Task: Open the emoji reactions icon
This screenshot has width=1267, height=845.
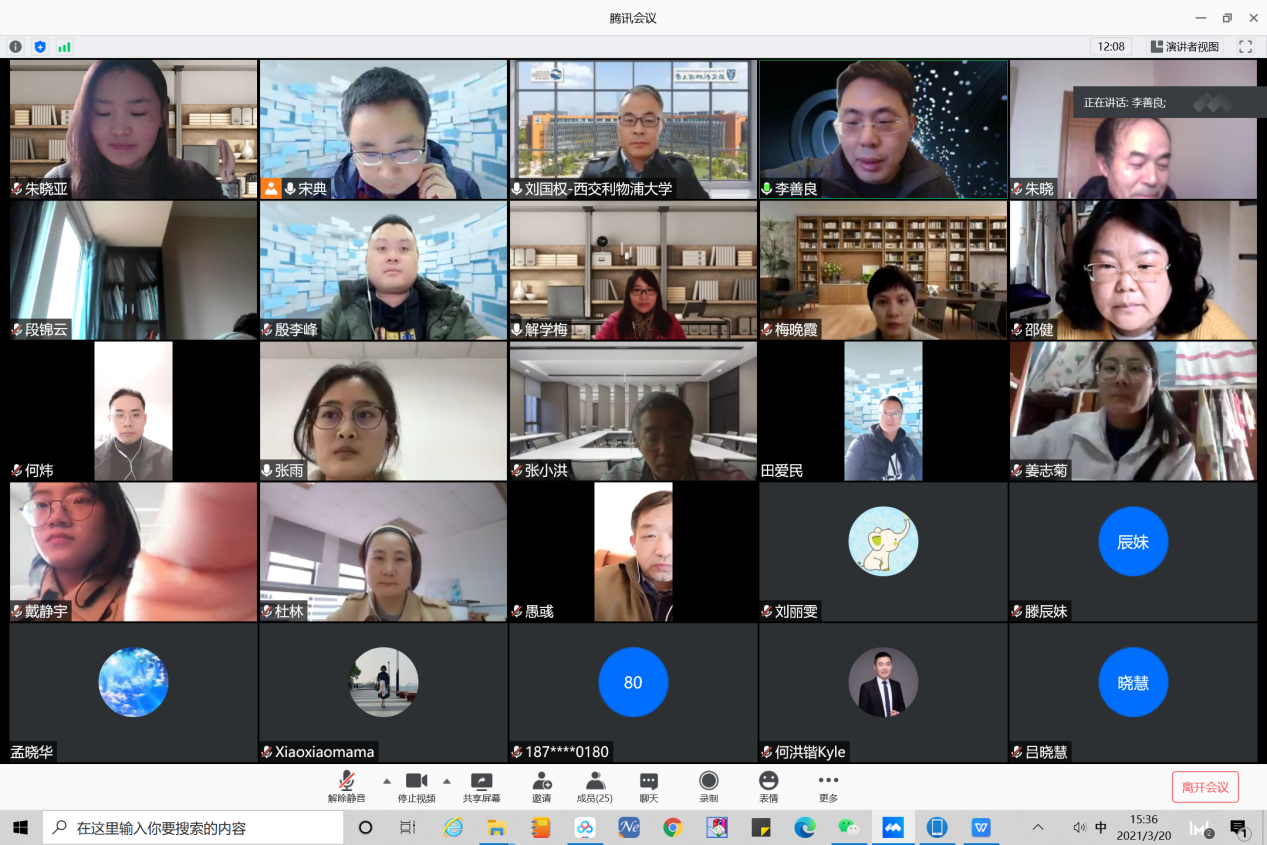Action: (768, 786)
